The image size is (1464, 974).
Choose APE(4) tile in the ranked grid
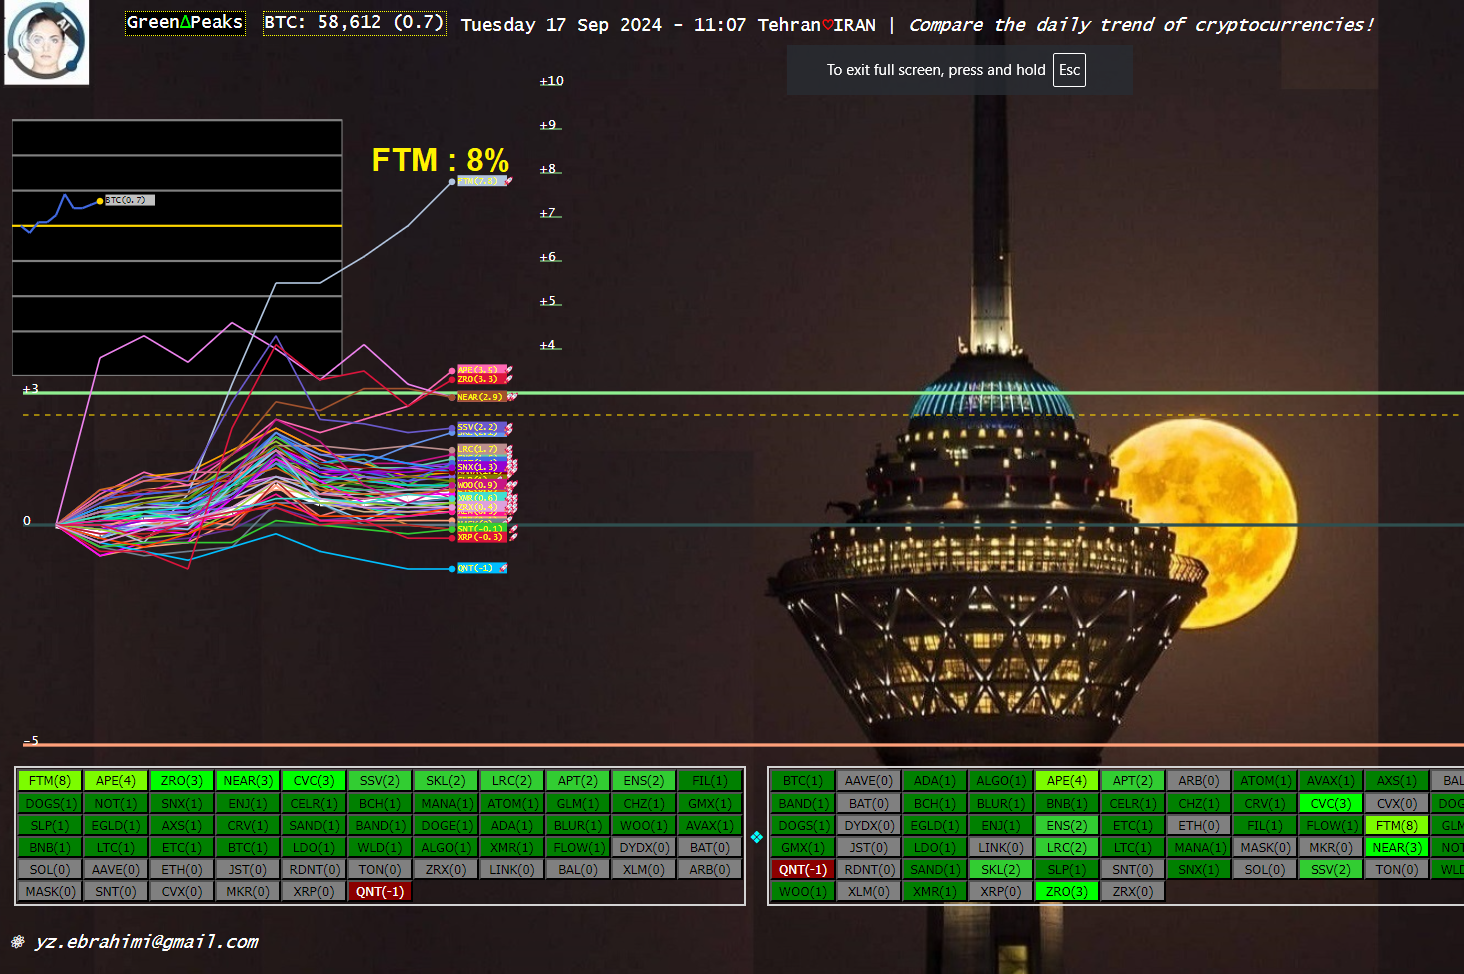pos(116,781)
